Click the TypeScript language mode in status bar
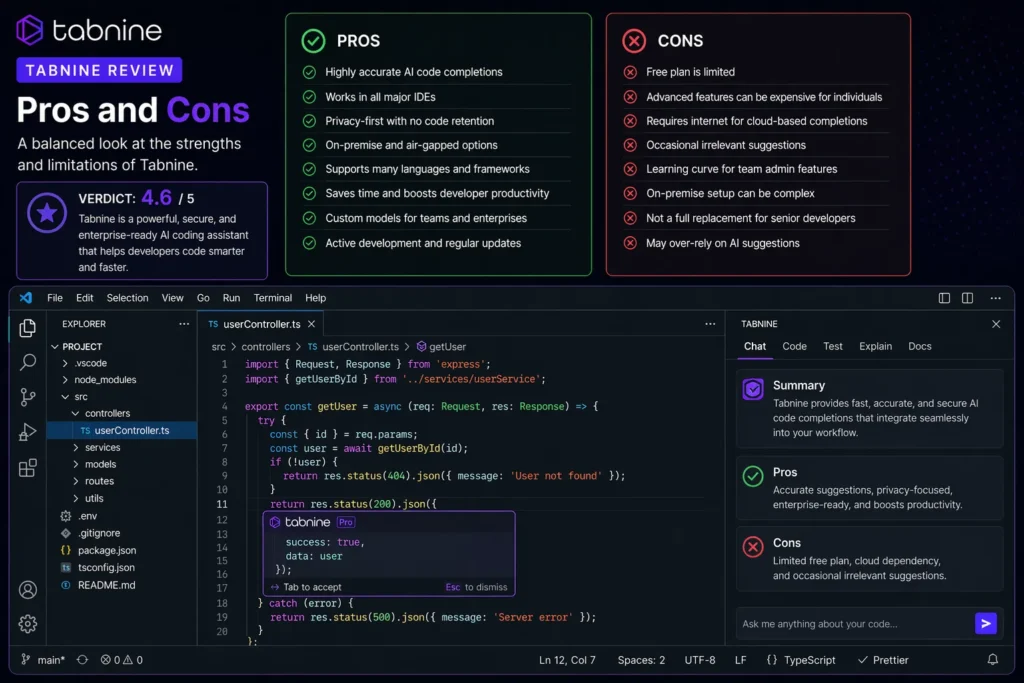Image resolution: width=1024 pixels, height=683 pixels. [x=801, y=659]
